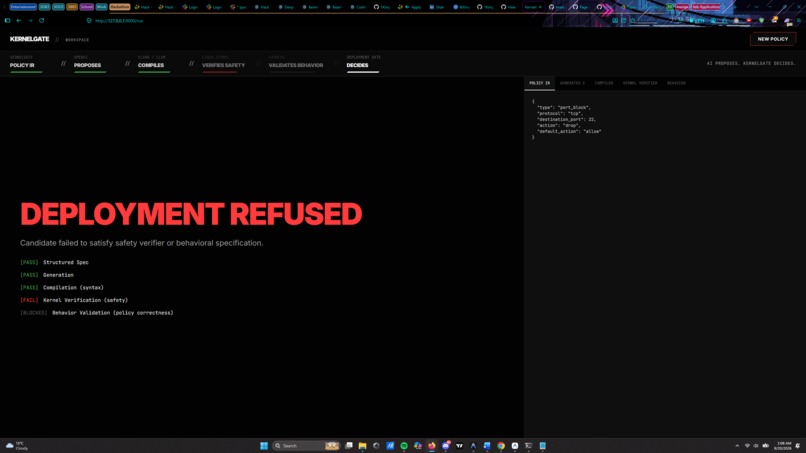The width and height of the screenshot is (806, 453).
Task: Click the "default_action": "allow" JSON line
Action: [x=569, y=131]
